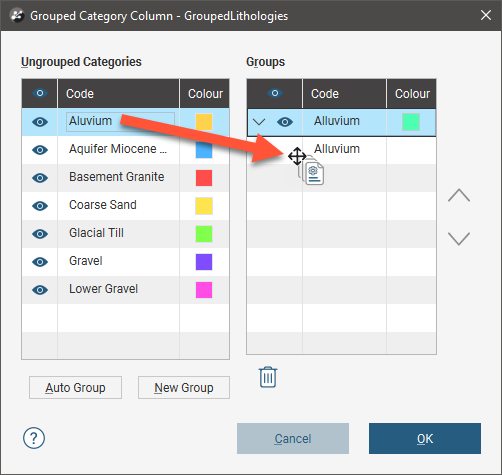Click the trash delete group icon
This screenshot has height=475, width=502.
(x=268, y=377)
